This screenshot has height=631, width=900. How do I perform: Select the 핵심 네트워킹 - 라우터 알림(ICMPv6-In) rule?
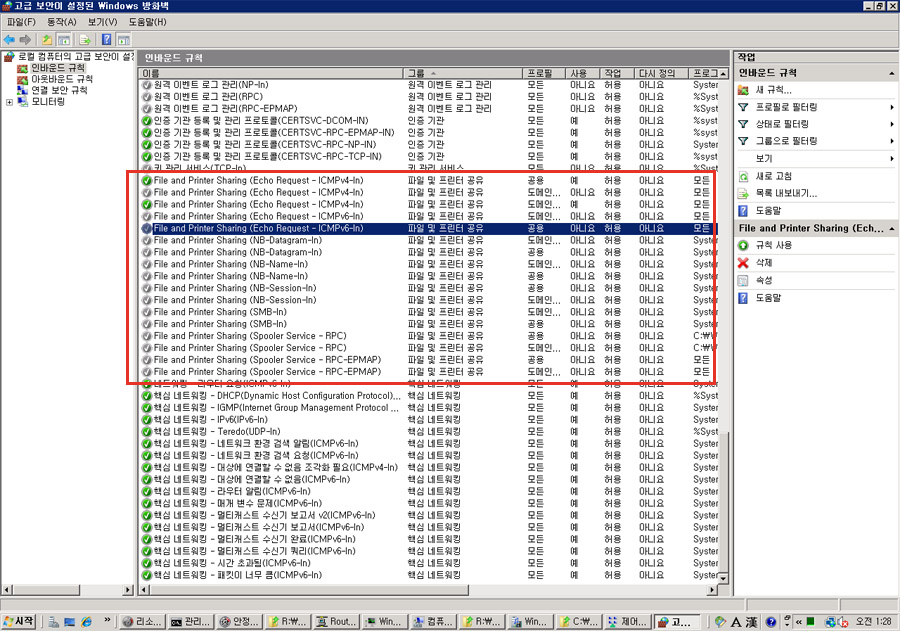point(232,491)
